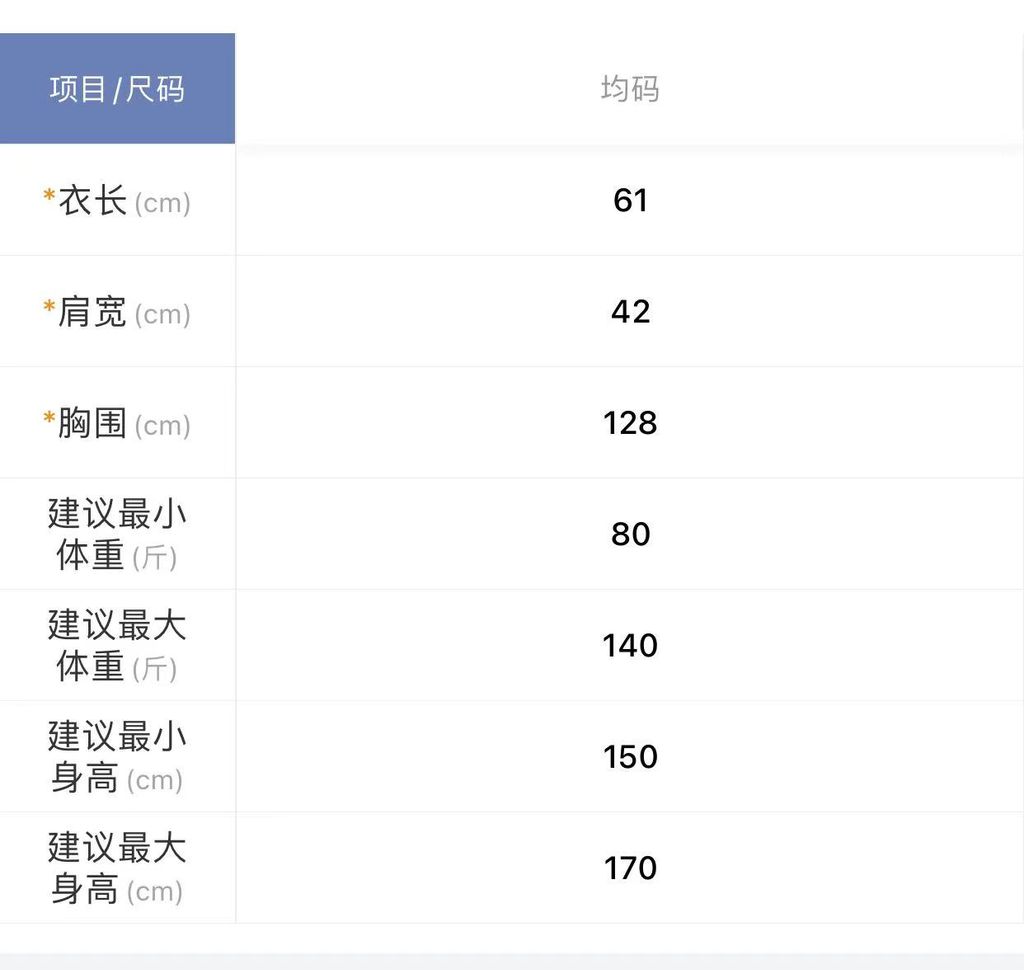Image resolution: width=1024 pixels, height=970 pixels.
Task: Click the 建议最大体重 row label
Action: [117, 645]
